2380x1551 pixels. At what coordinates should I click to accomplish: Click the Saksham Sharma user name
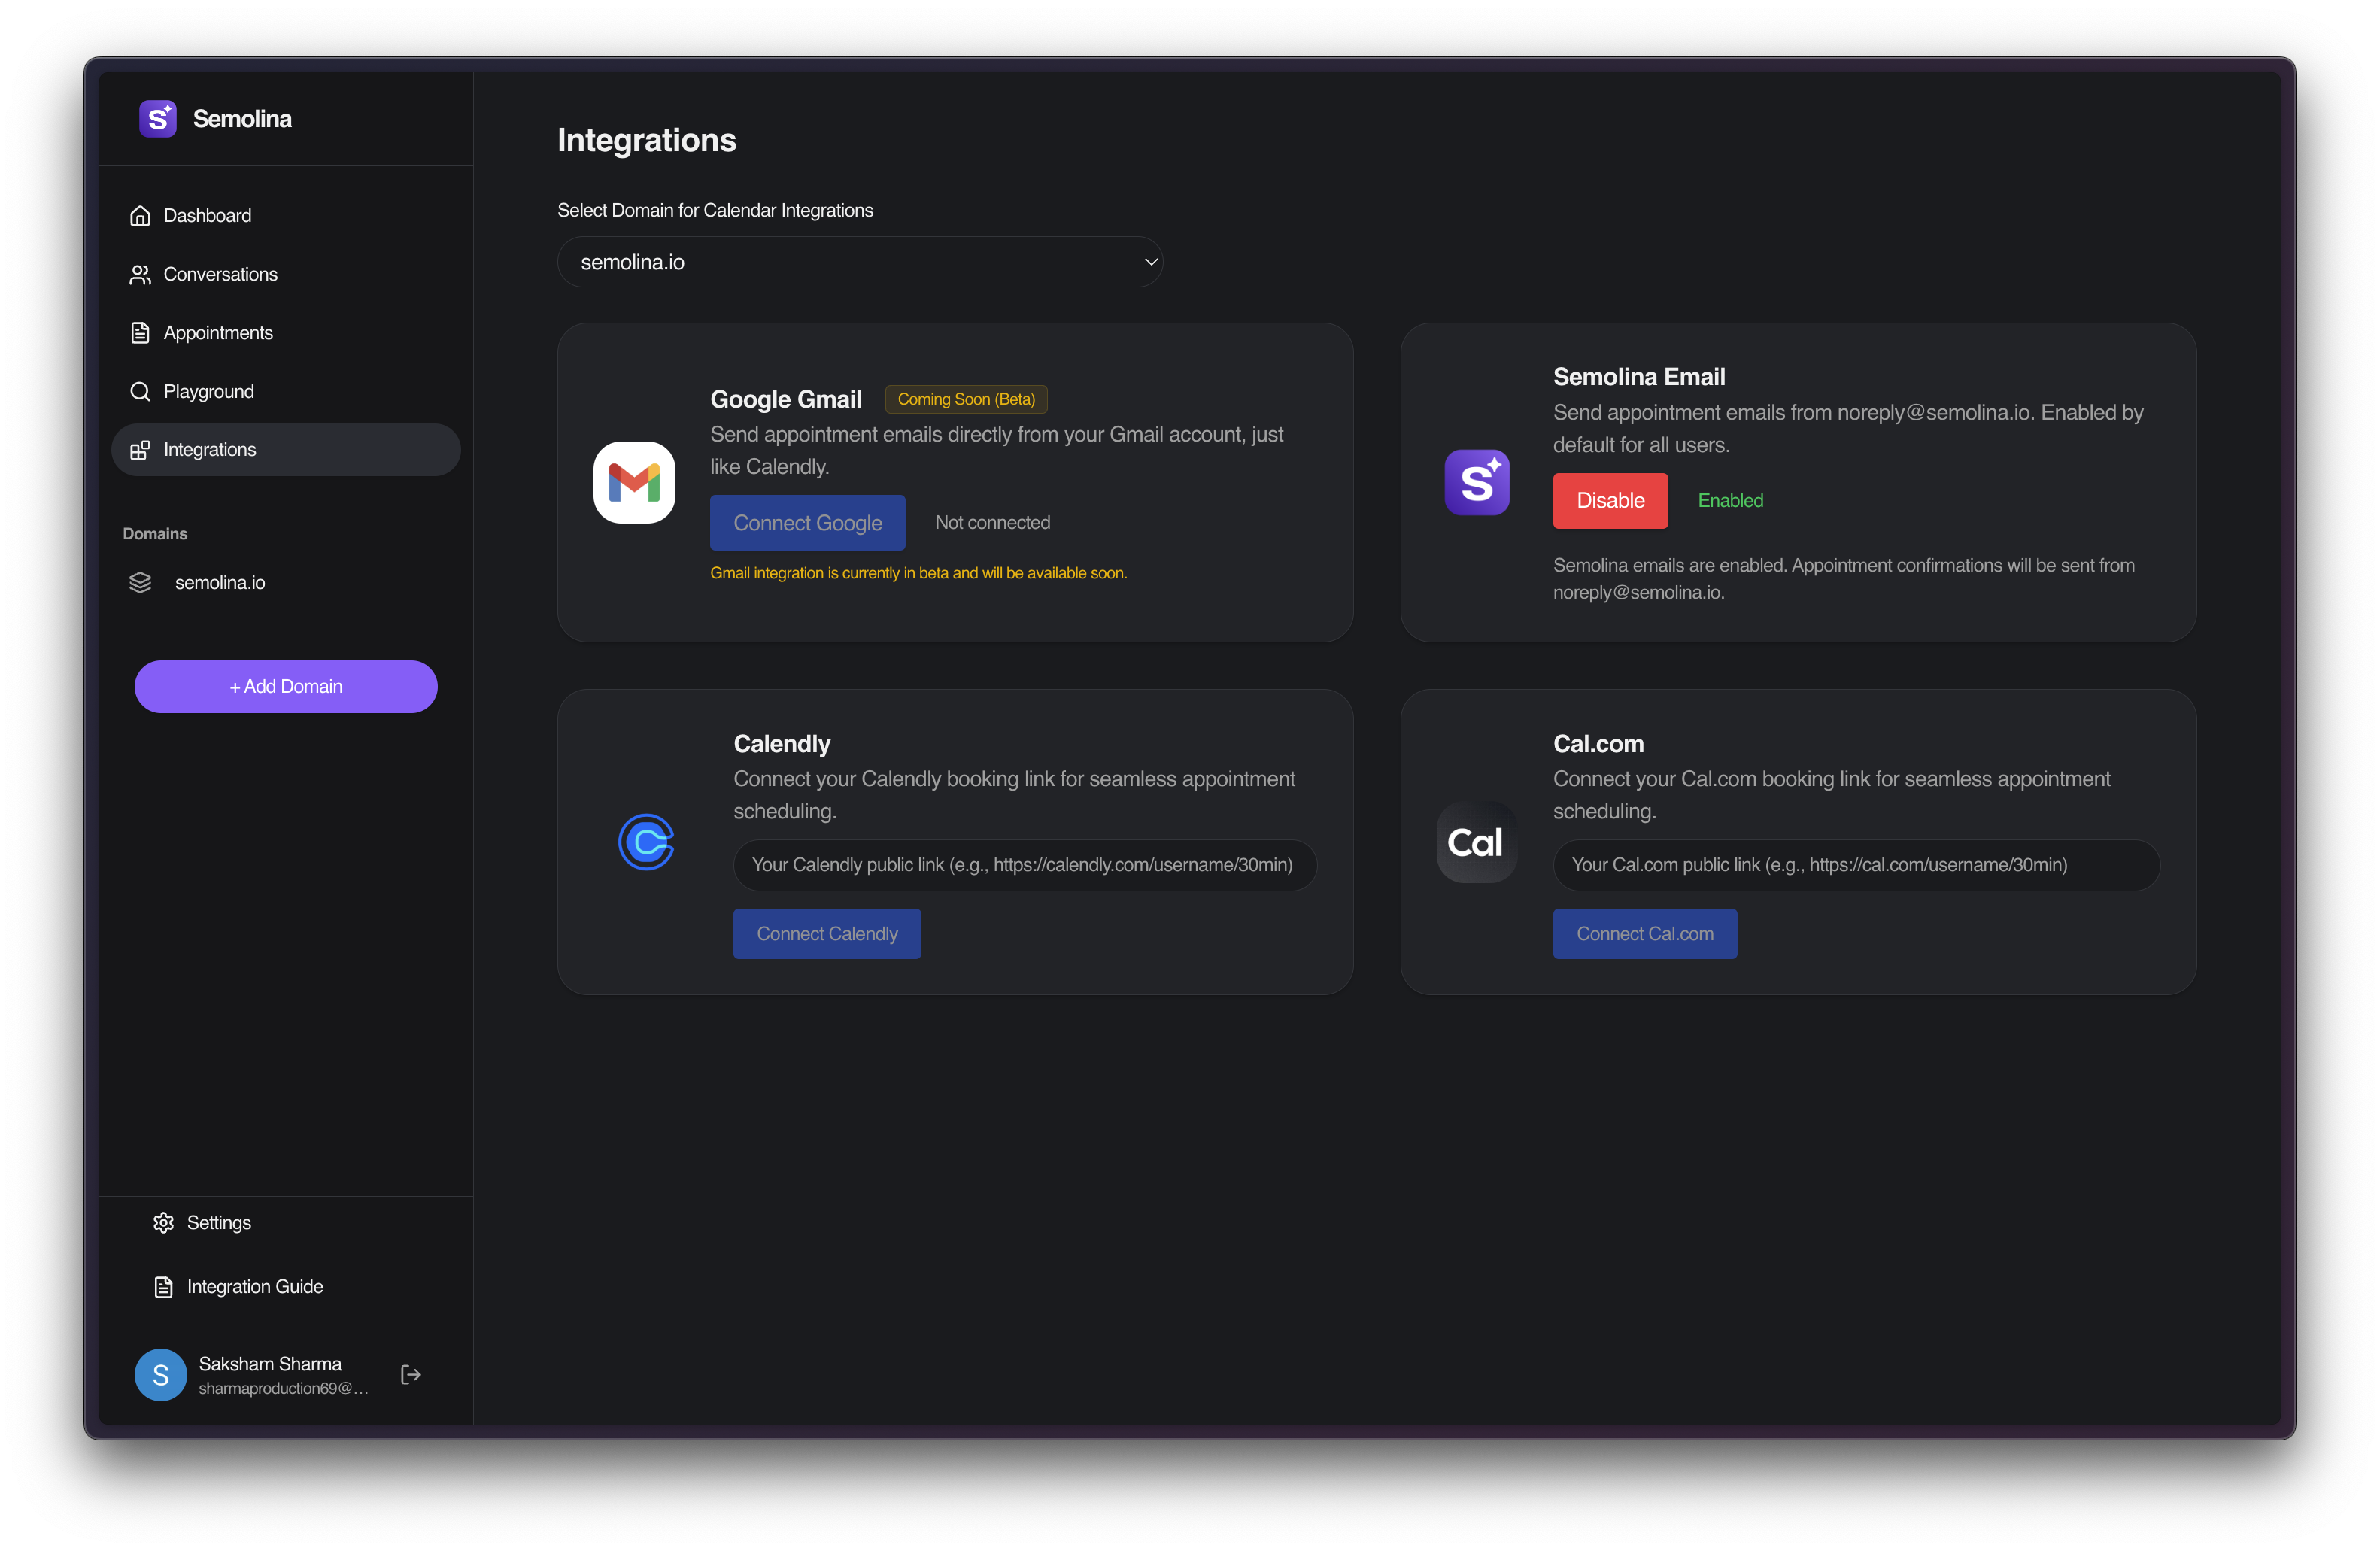[x=270, y=1364]
